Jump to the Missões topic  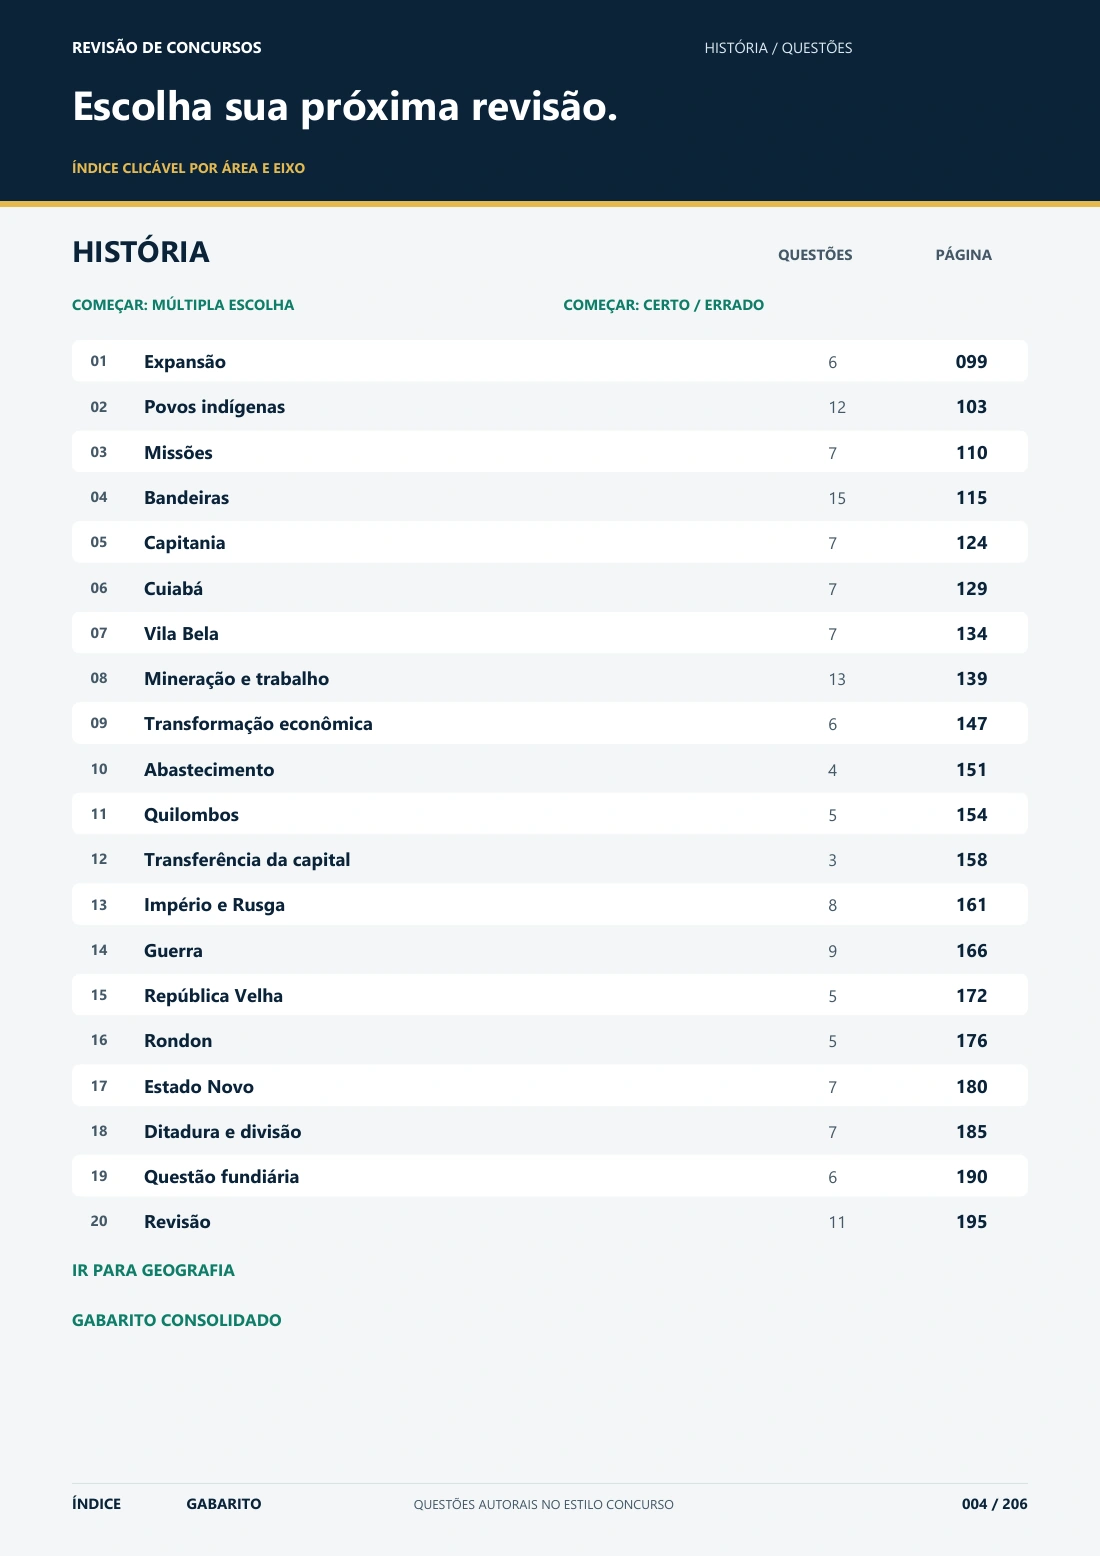click(x=550, y=452)
